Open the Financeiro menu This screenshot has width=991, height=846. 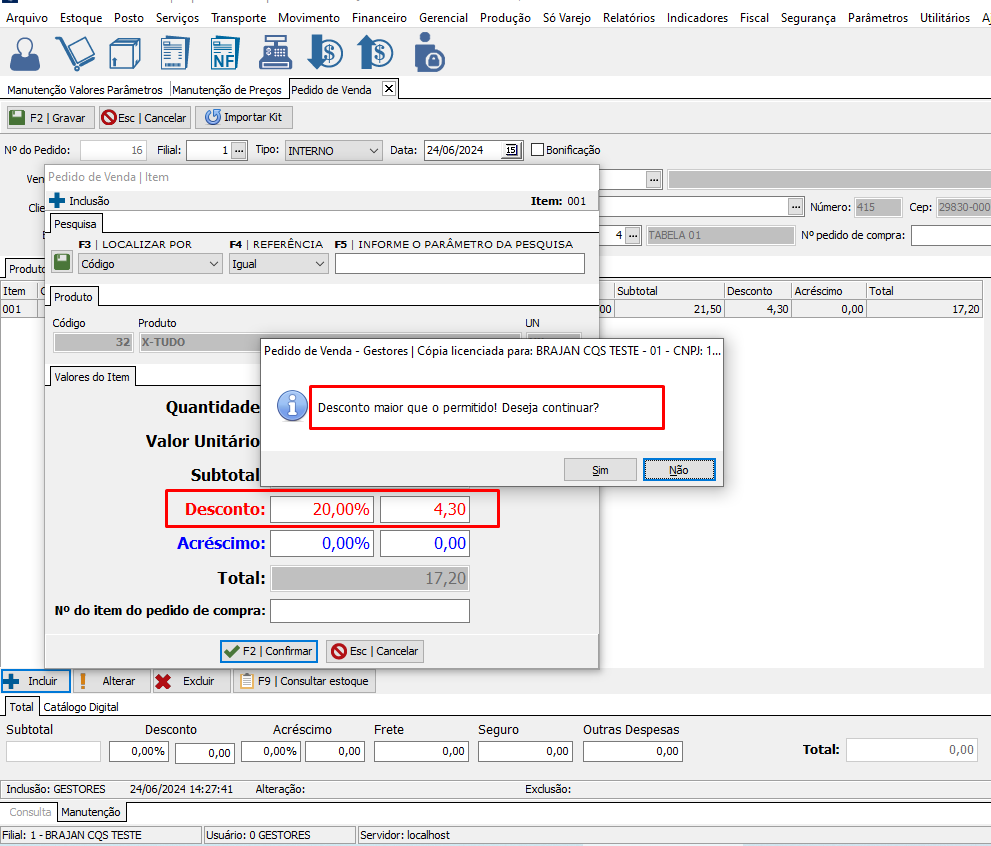pyautogui.click(x=379, y=18)
